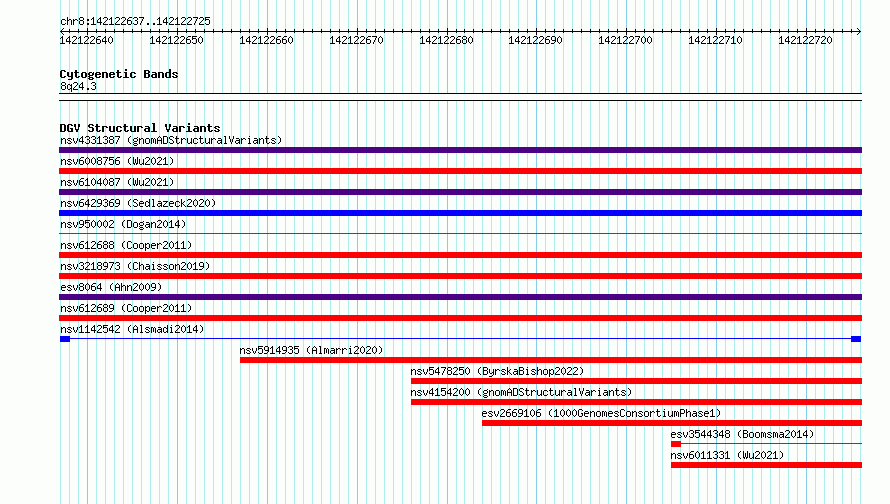This screenshot has width=890, height=504.
Task: Click the nsv612688 (Cooper2011) label
Action: (x=126, y=245)
